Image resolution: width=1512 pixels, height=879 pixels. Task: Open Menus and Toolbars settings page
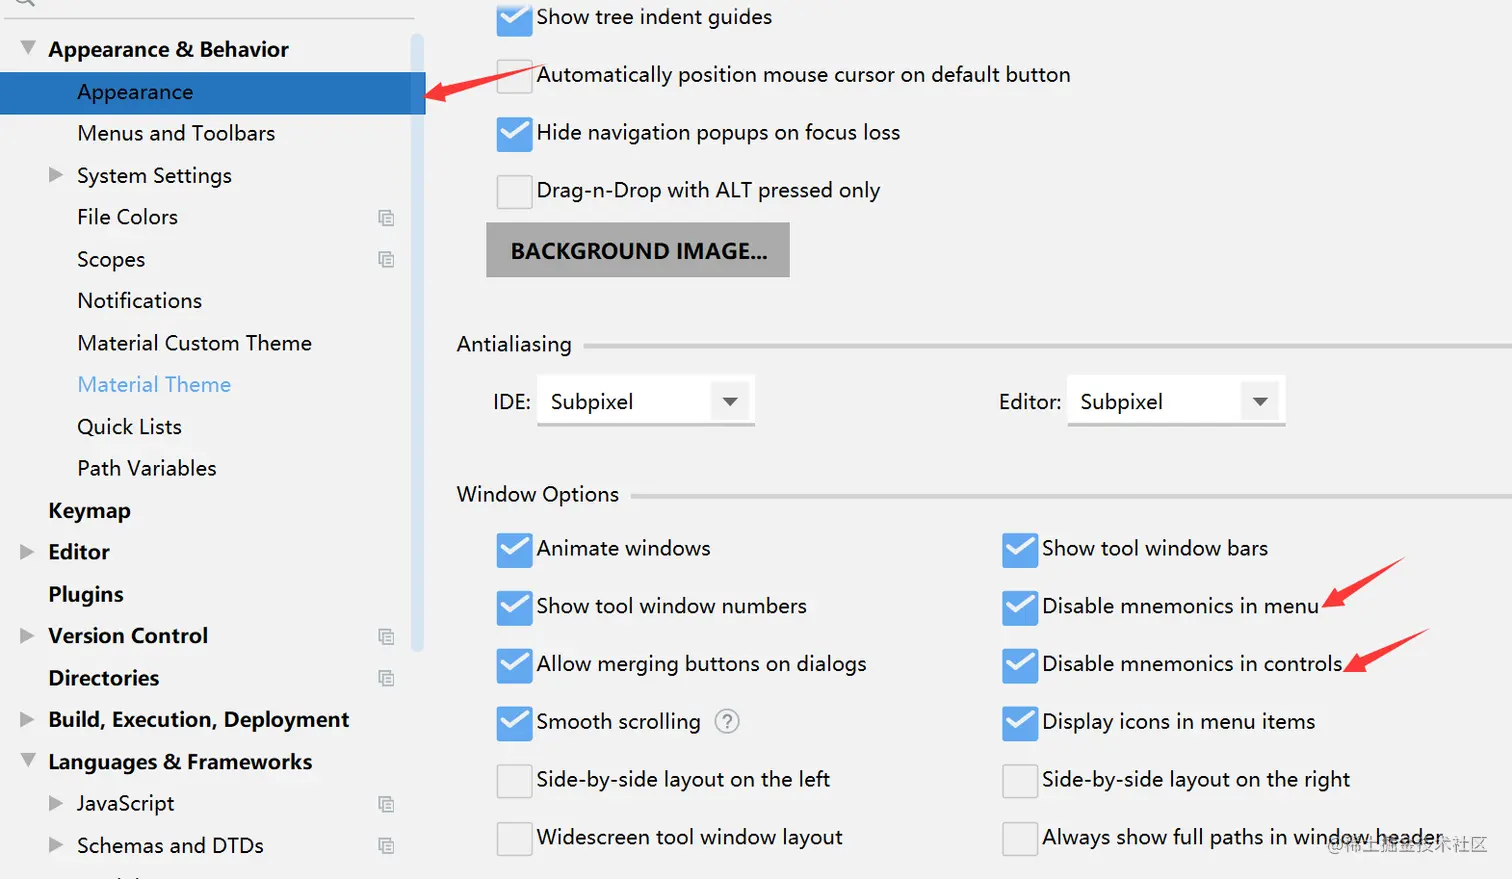coord(176,133)
